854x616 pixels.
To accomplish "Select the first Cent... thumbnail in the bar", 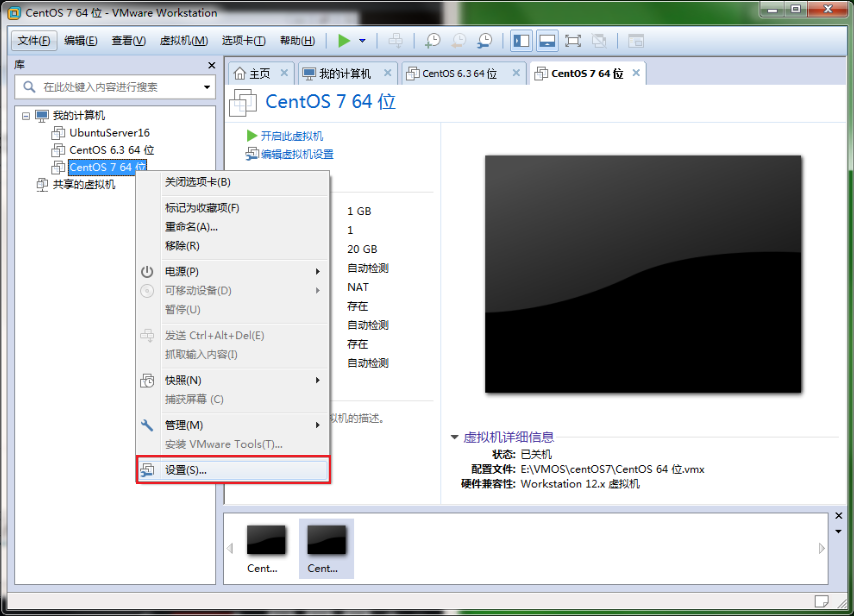I will click(265, 548).
